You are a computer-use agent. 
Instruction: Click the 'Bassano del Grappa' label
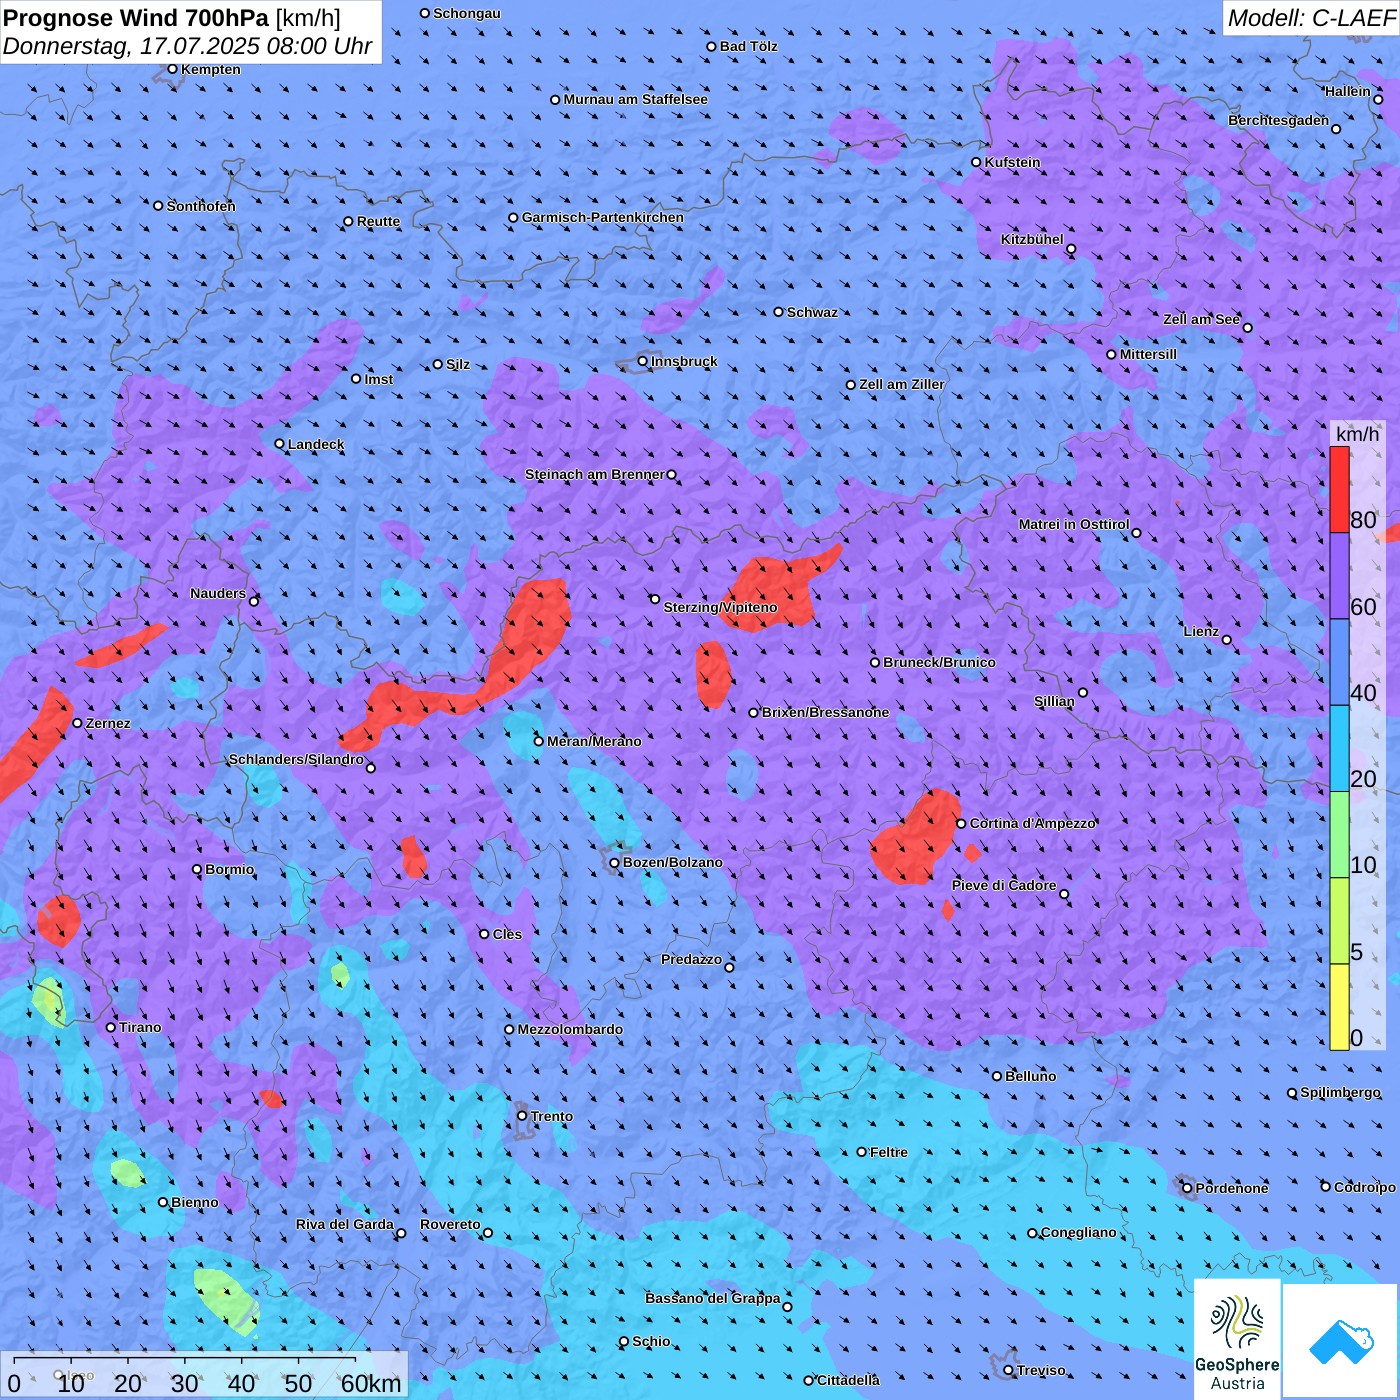pyautogui.click(x=713, y=1298)
